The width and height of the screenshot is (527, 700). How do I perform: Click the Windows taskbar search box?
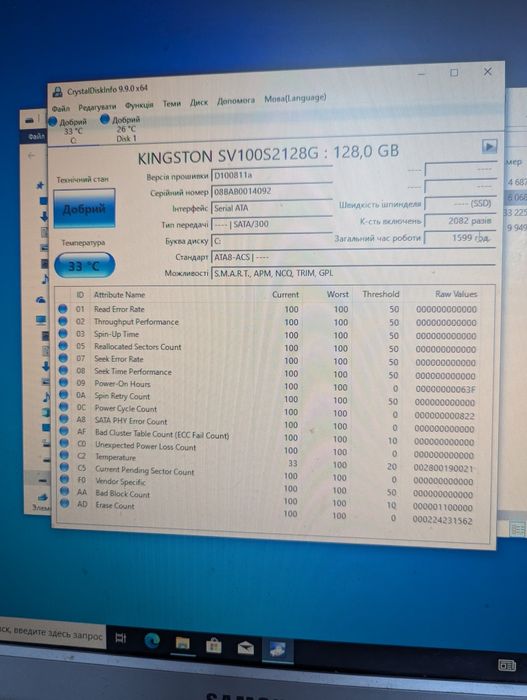(x=53, y=633)
